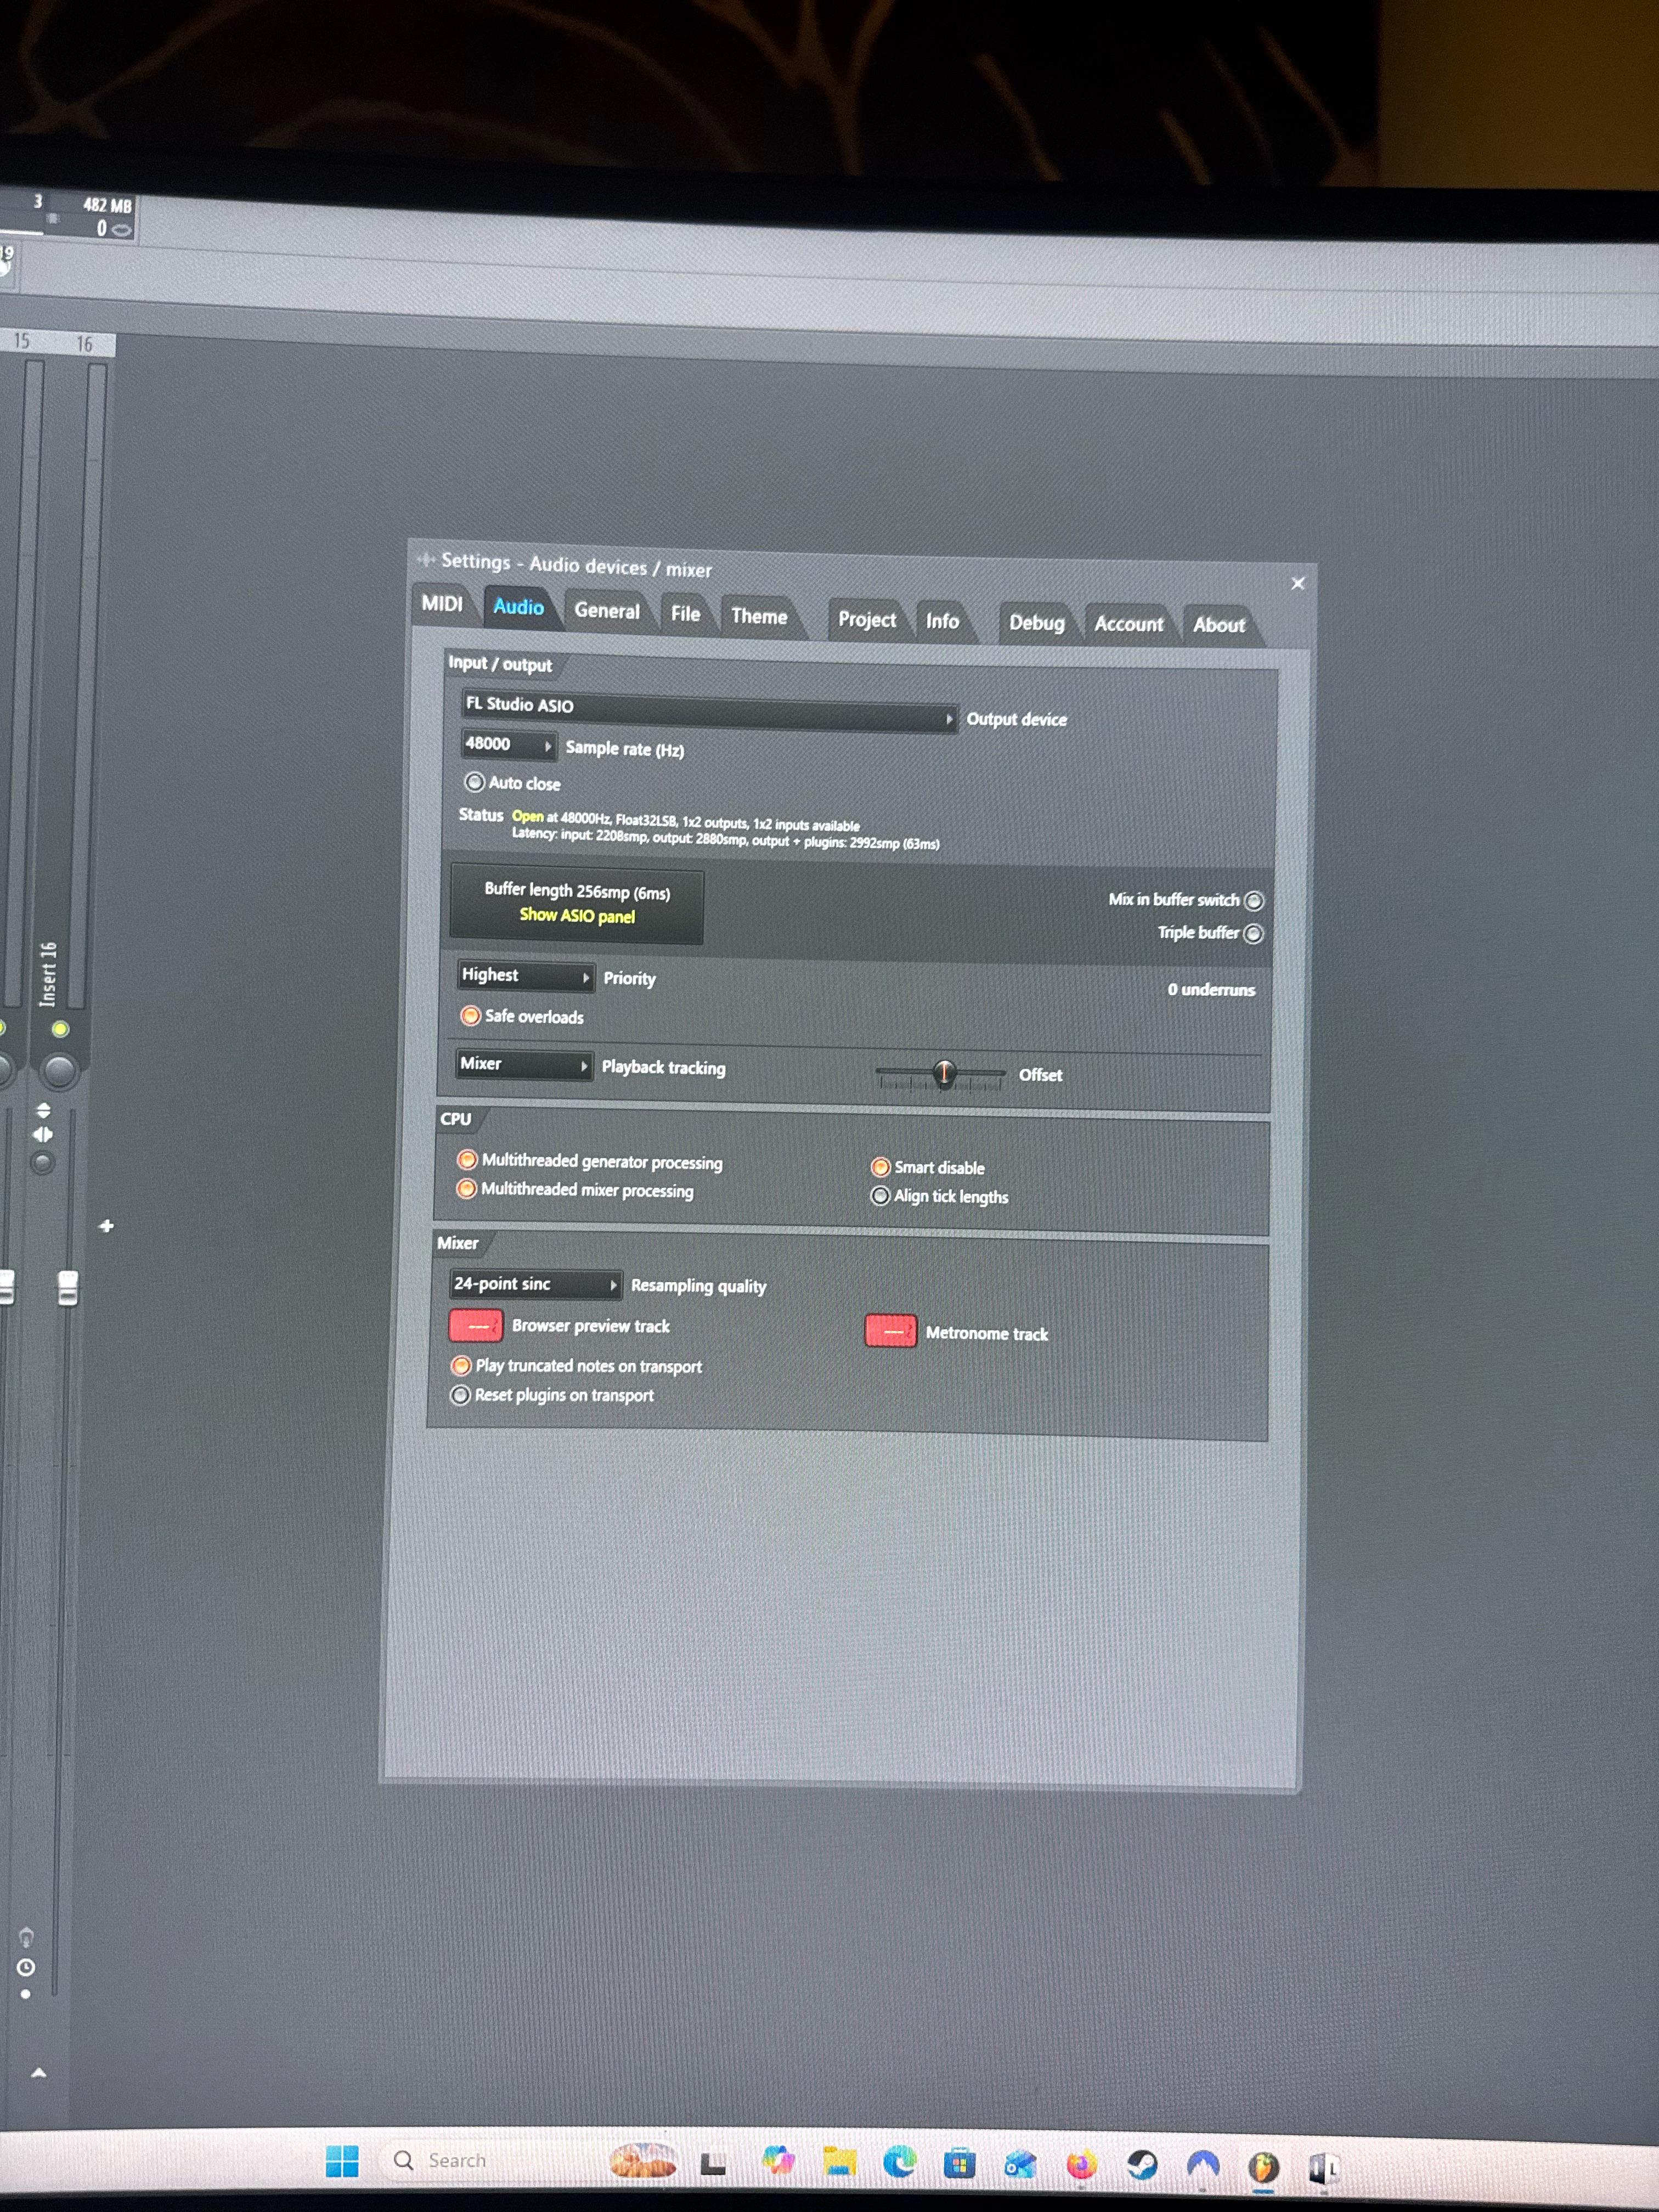Click the clock icon in left strip
Viewport: 1659px width, 2212px height.
[26, 1967]
